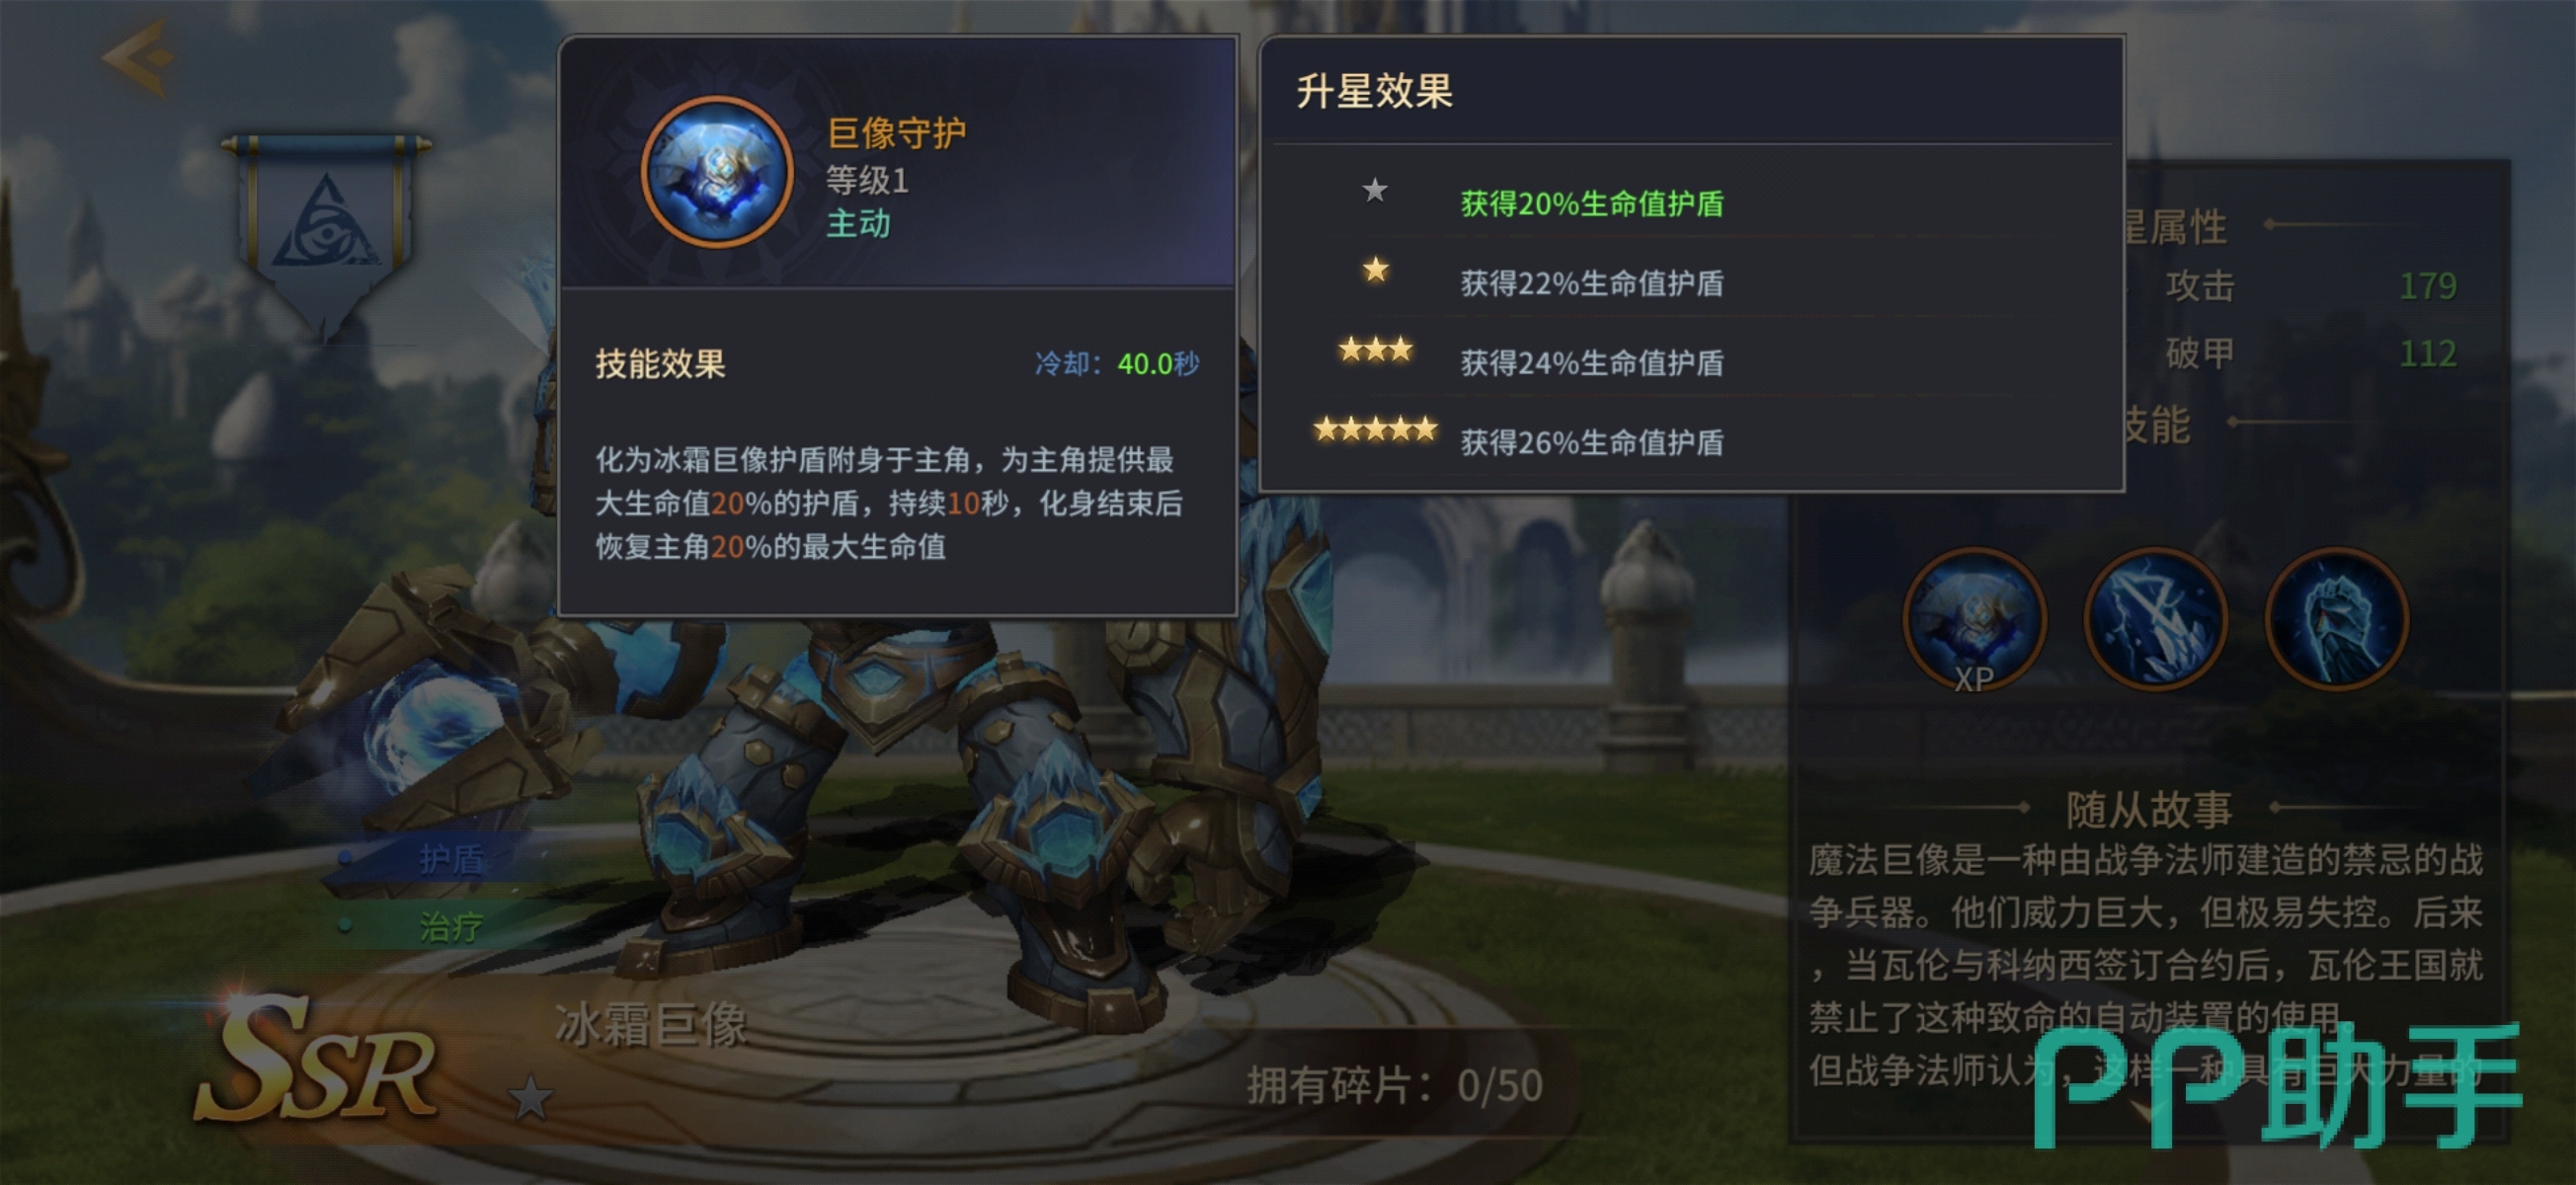Click the 拥有碎片 0/50 progress bar
Screen dimensions: 2576x1185
tap(1394, 1085)
